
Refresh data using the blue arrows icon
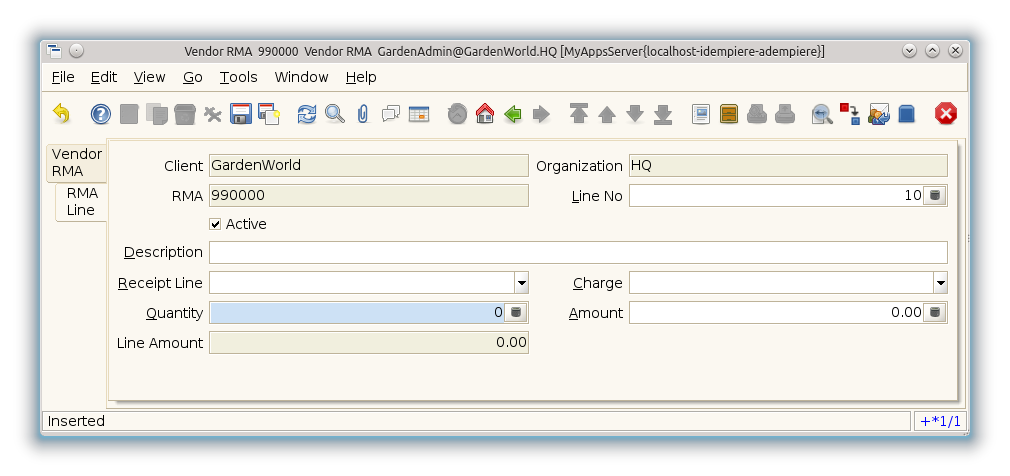(307, 114)
